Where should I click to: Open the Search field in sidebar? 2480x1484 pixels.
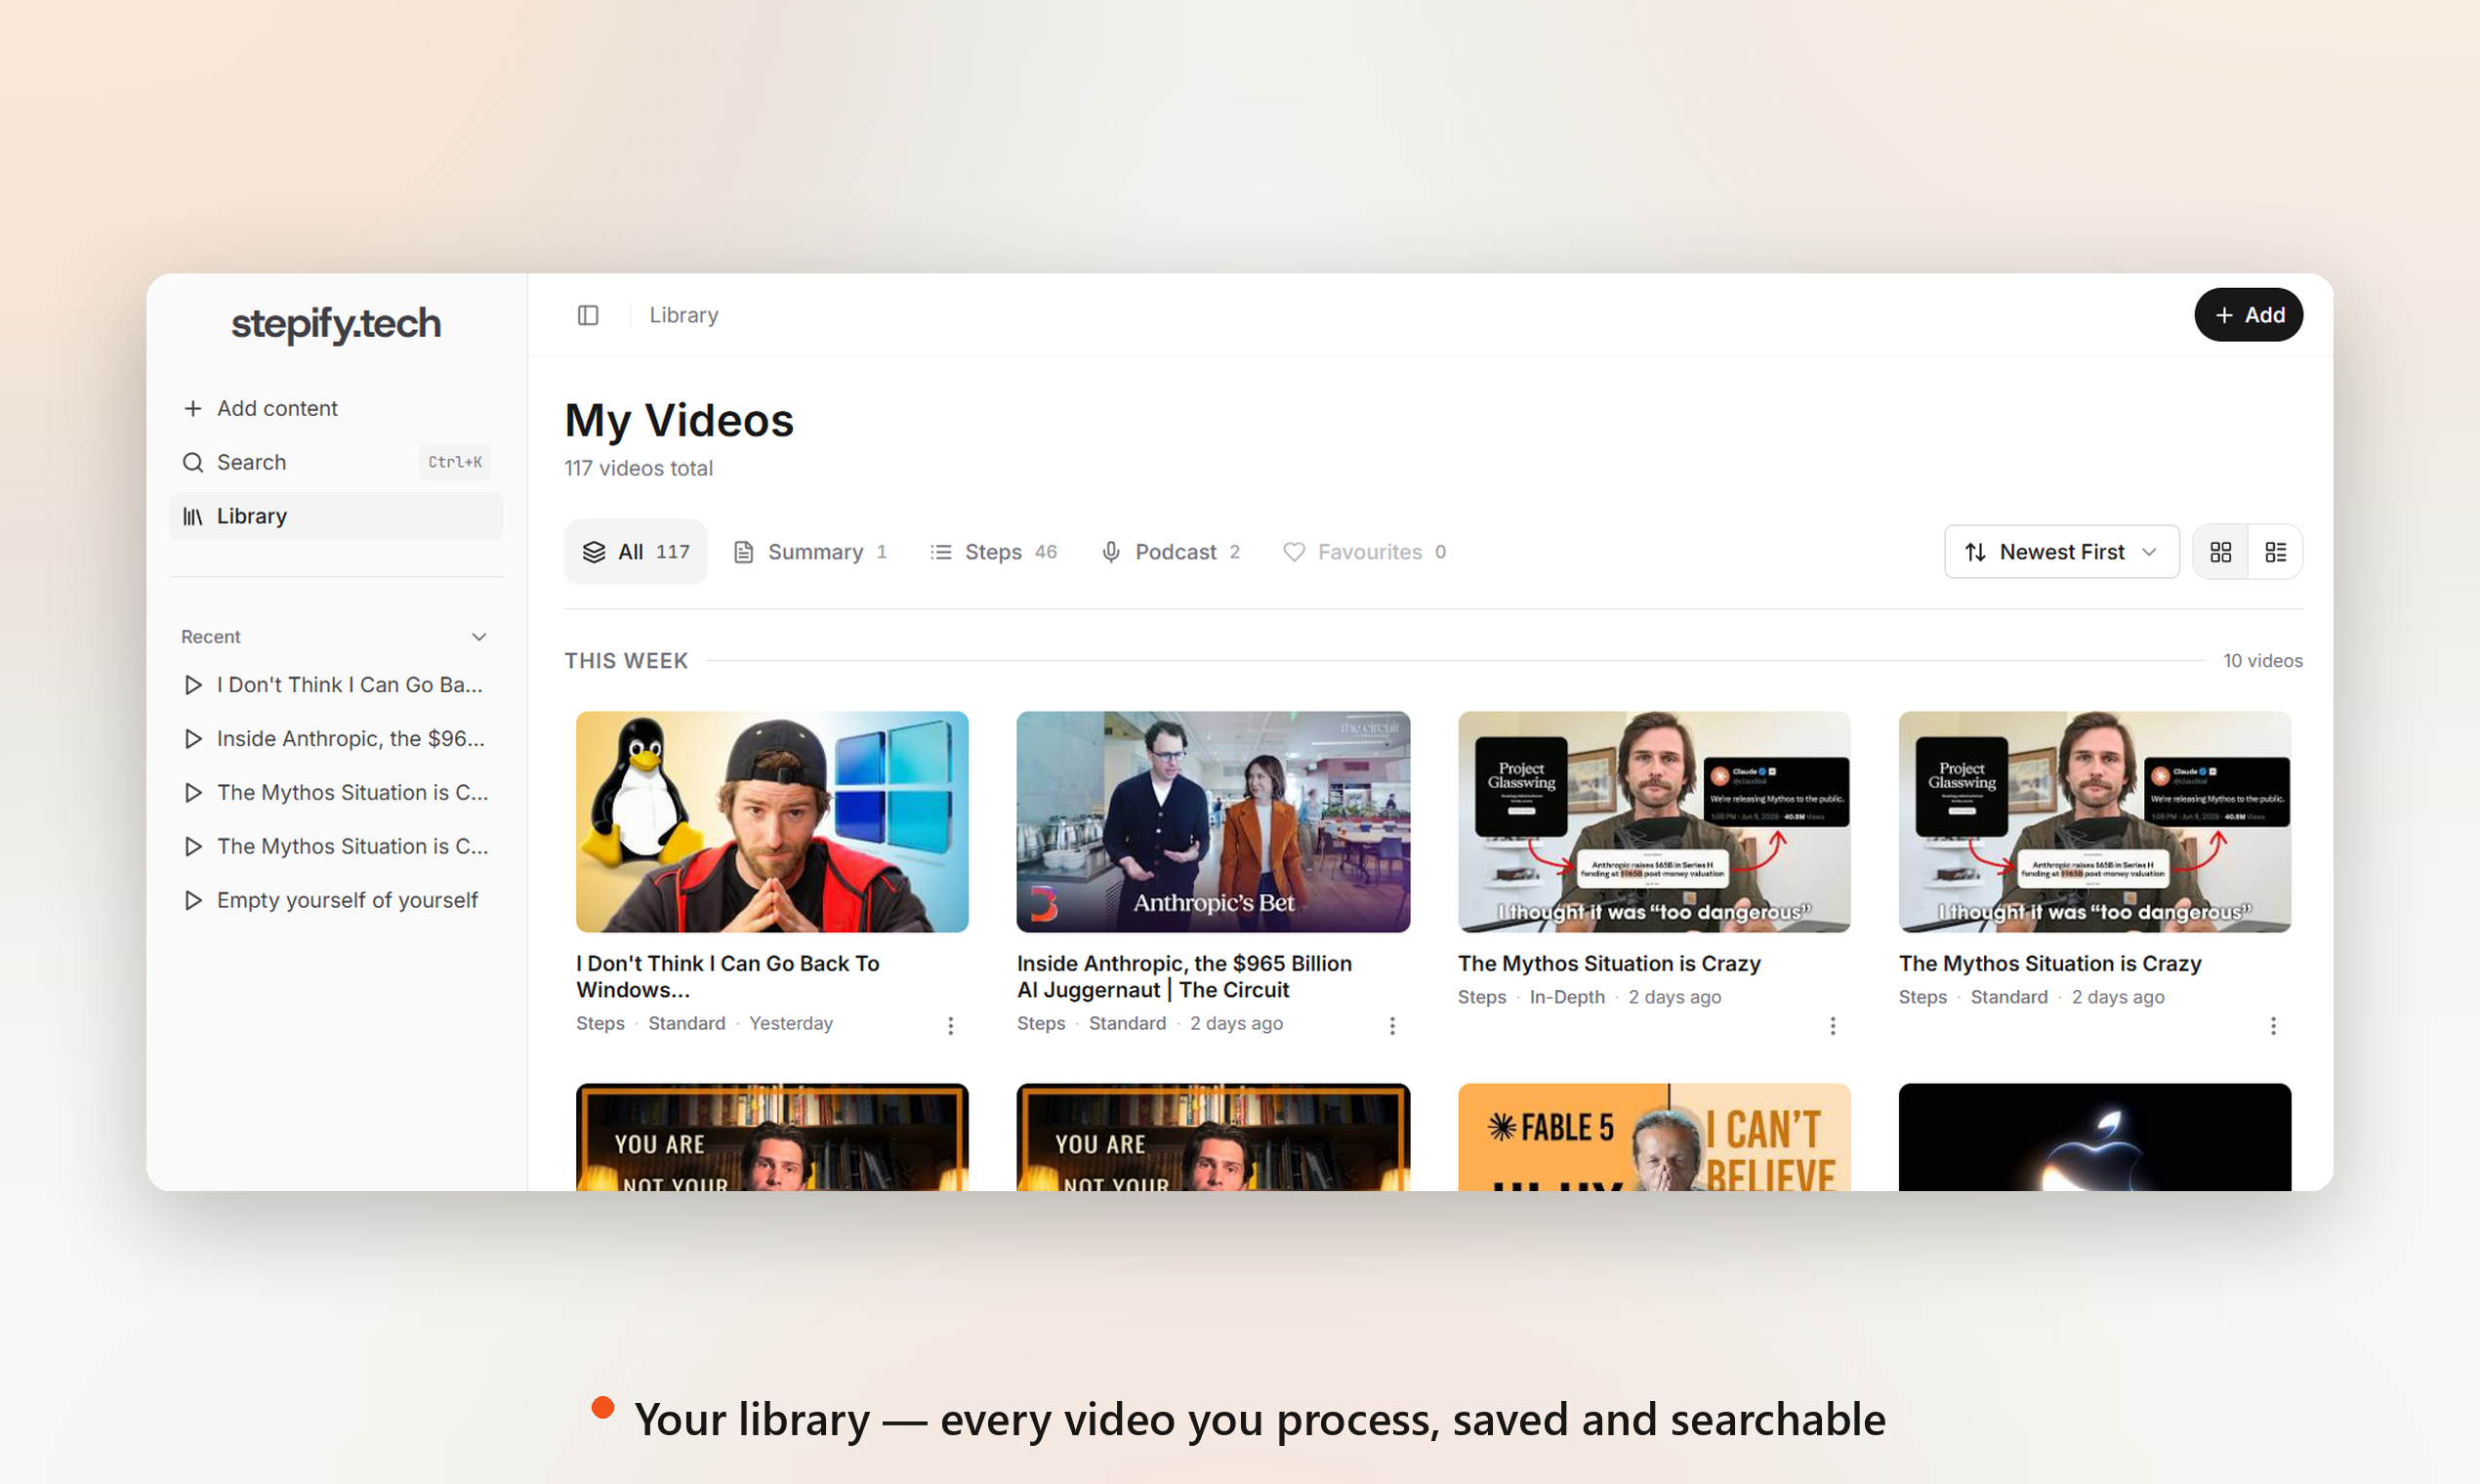click(336, 462)
